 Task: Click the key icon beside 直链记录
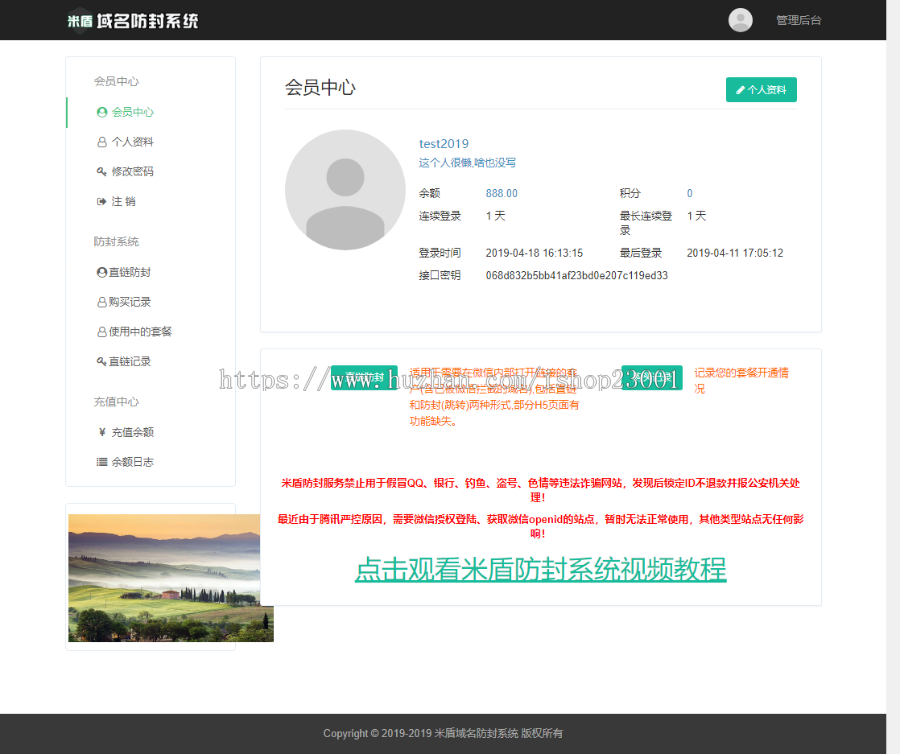tap(102, 362)
